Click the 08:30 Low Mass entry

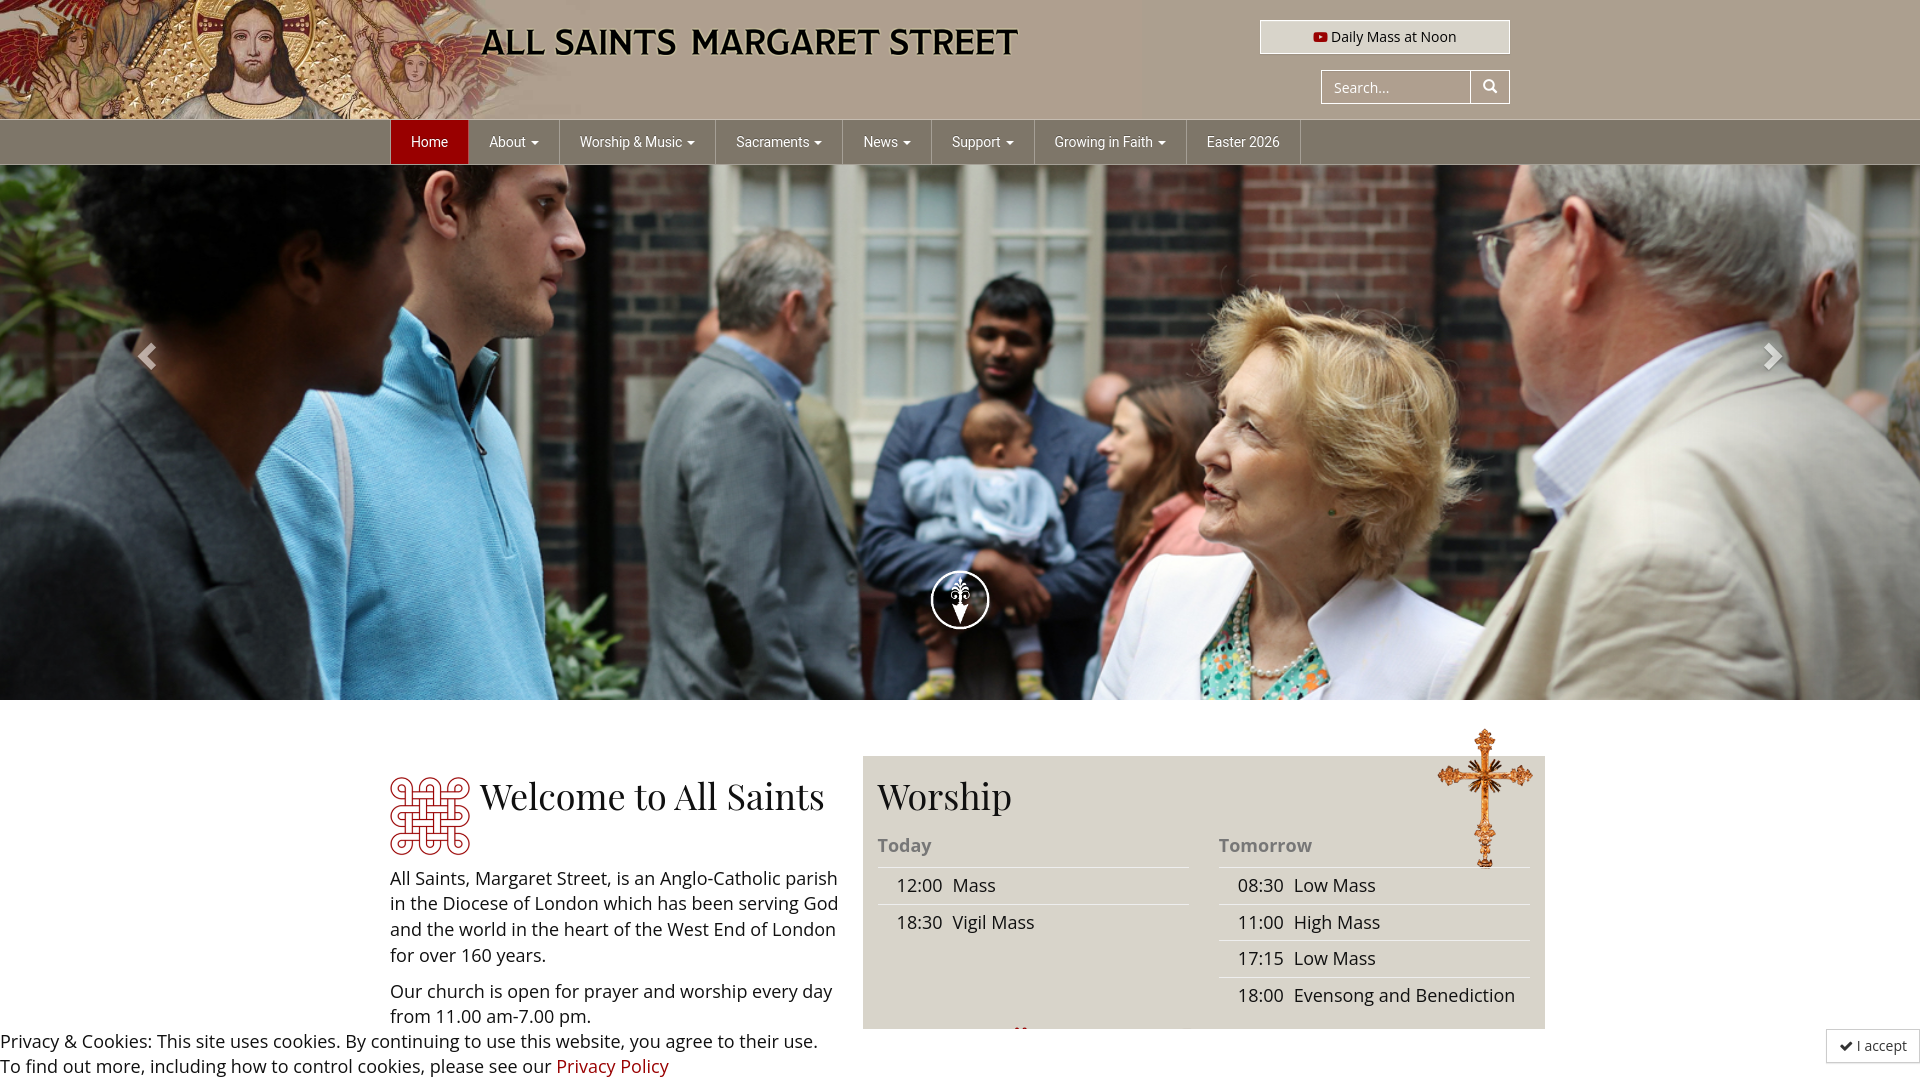(x=1374, y=886)
